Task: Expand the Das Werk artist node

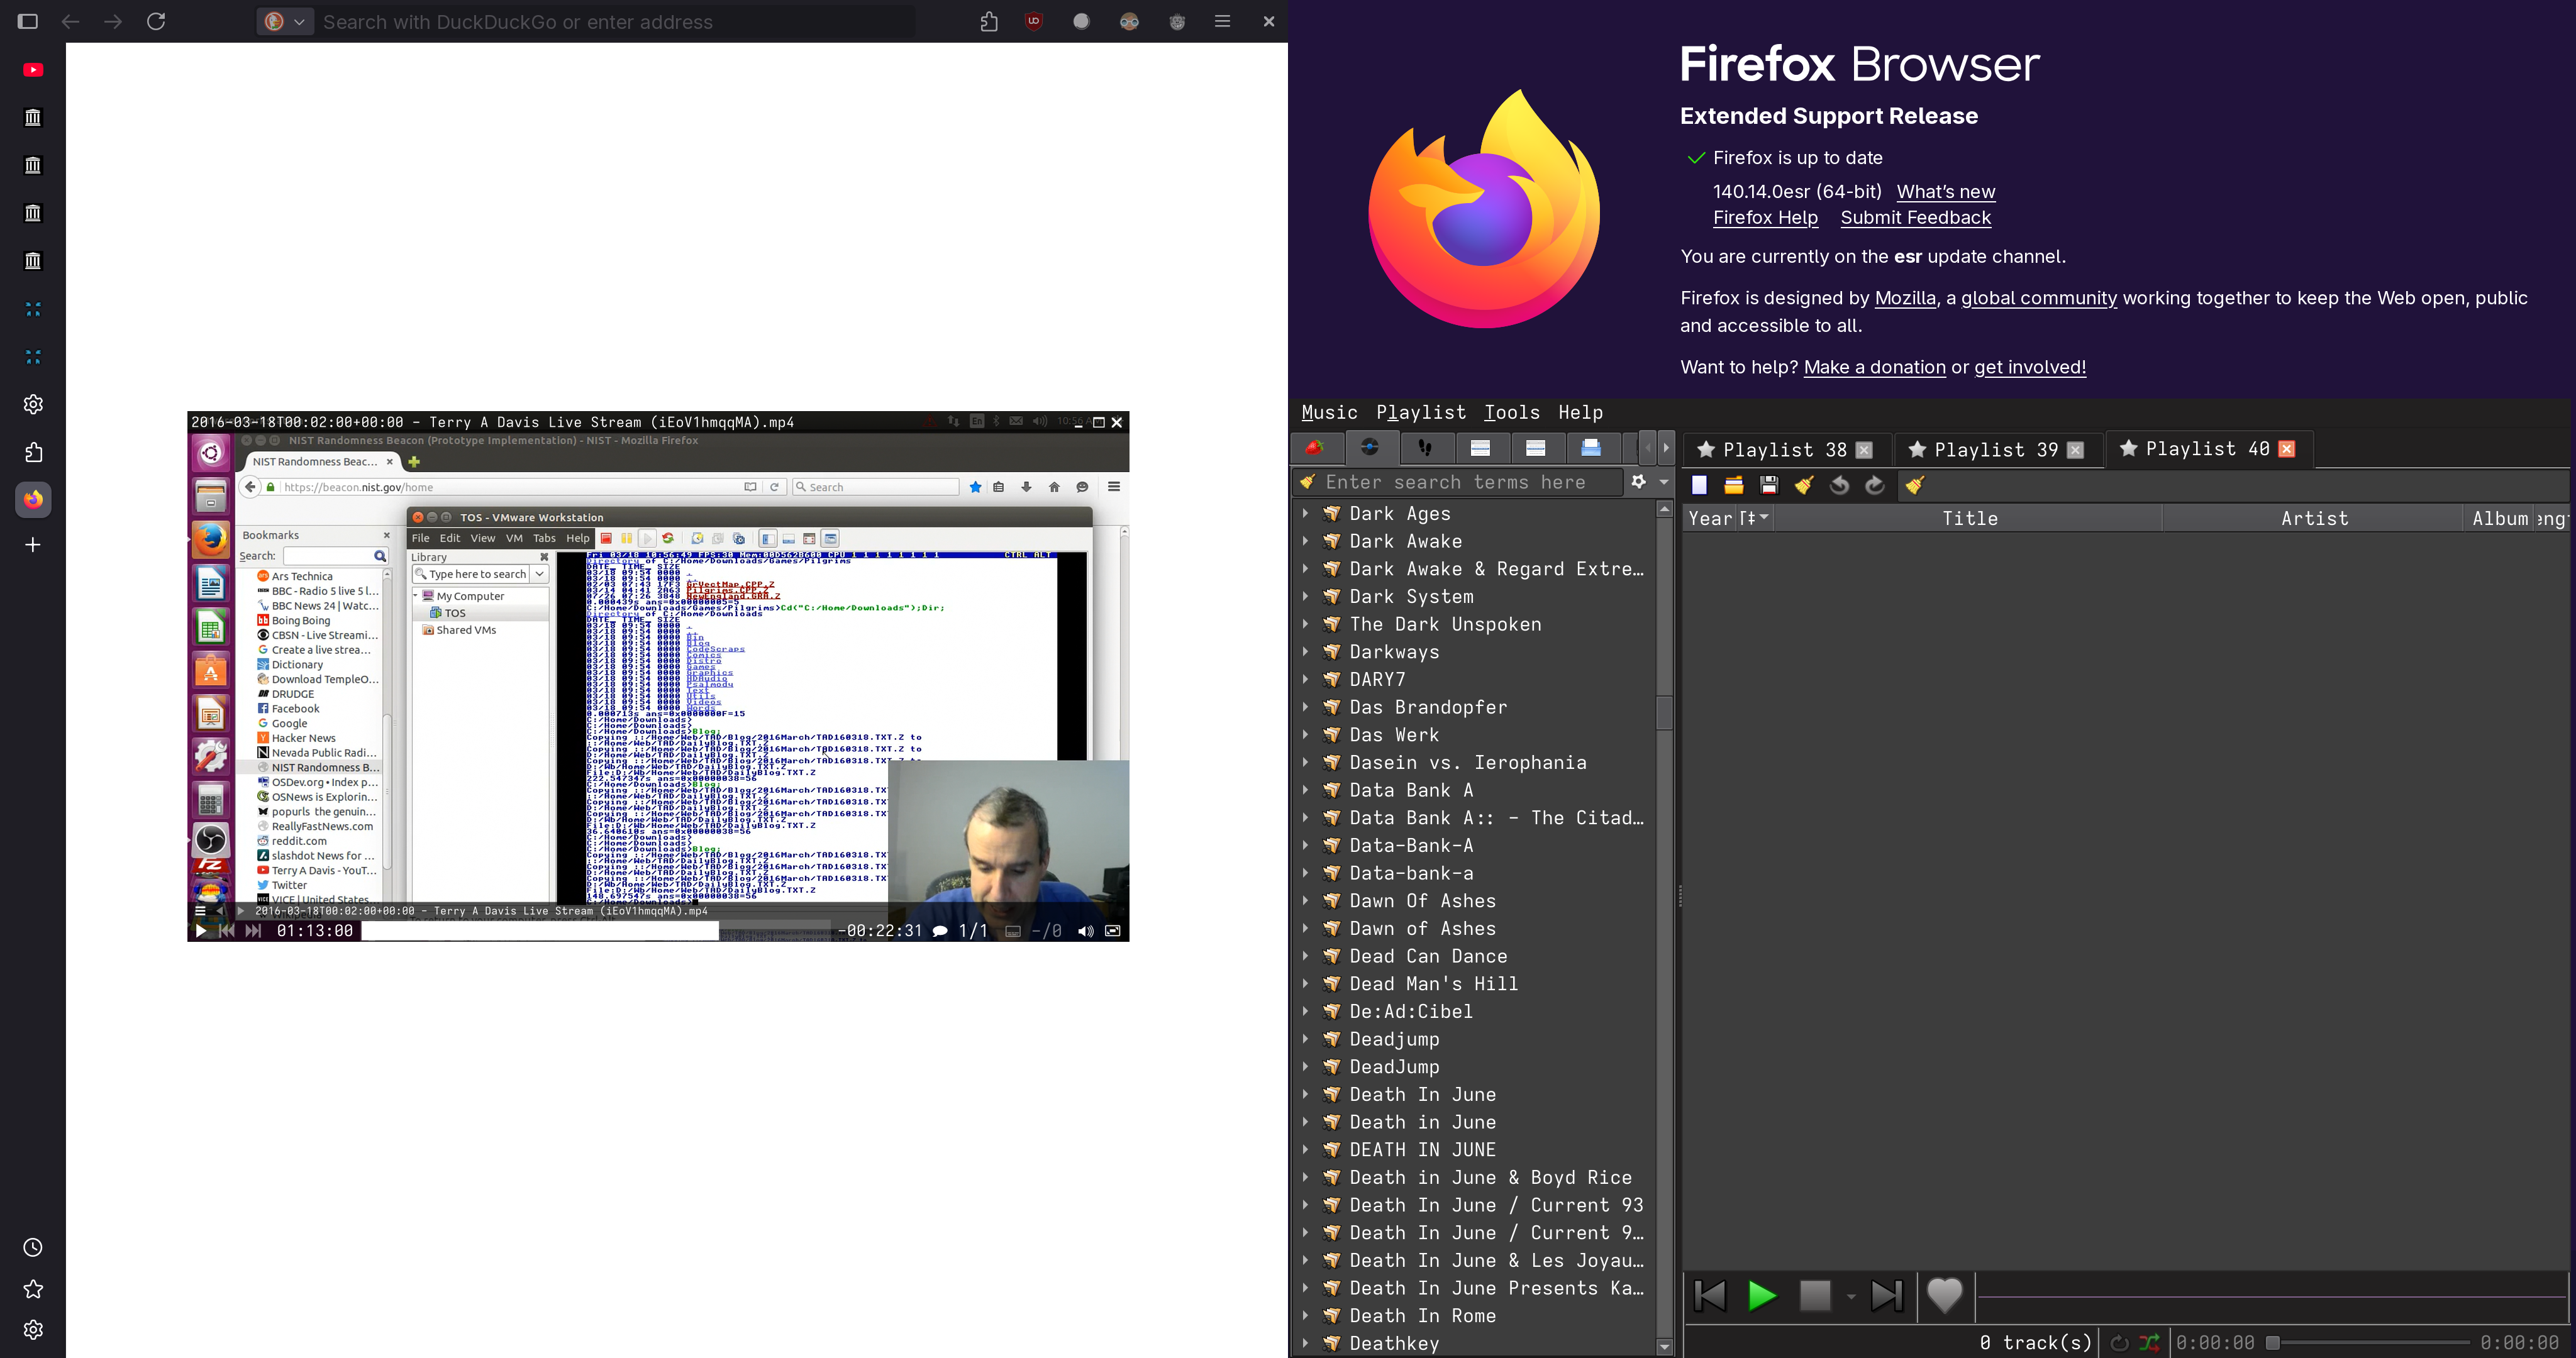Action: click(1305, 735)
